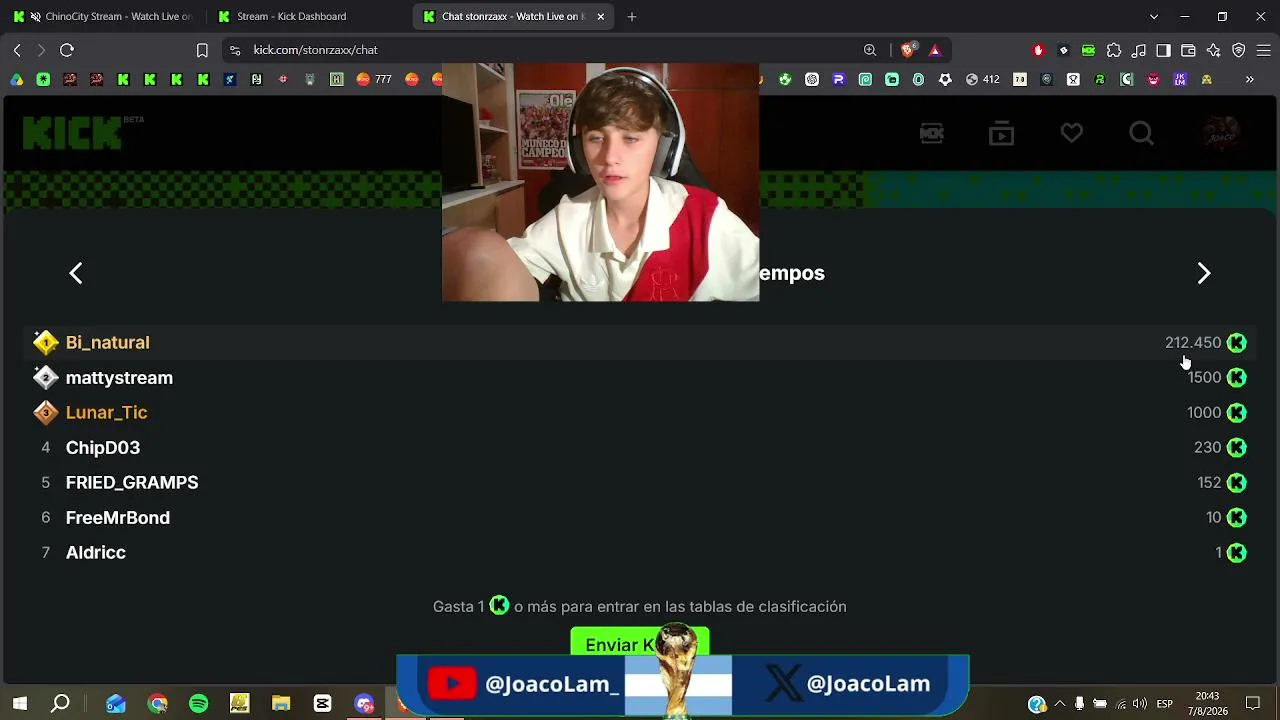The width and height of the screenshot is (1280, 720).
Task: Open Windows taskbar search
Action: click(x=60, y=704)
